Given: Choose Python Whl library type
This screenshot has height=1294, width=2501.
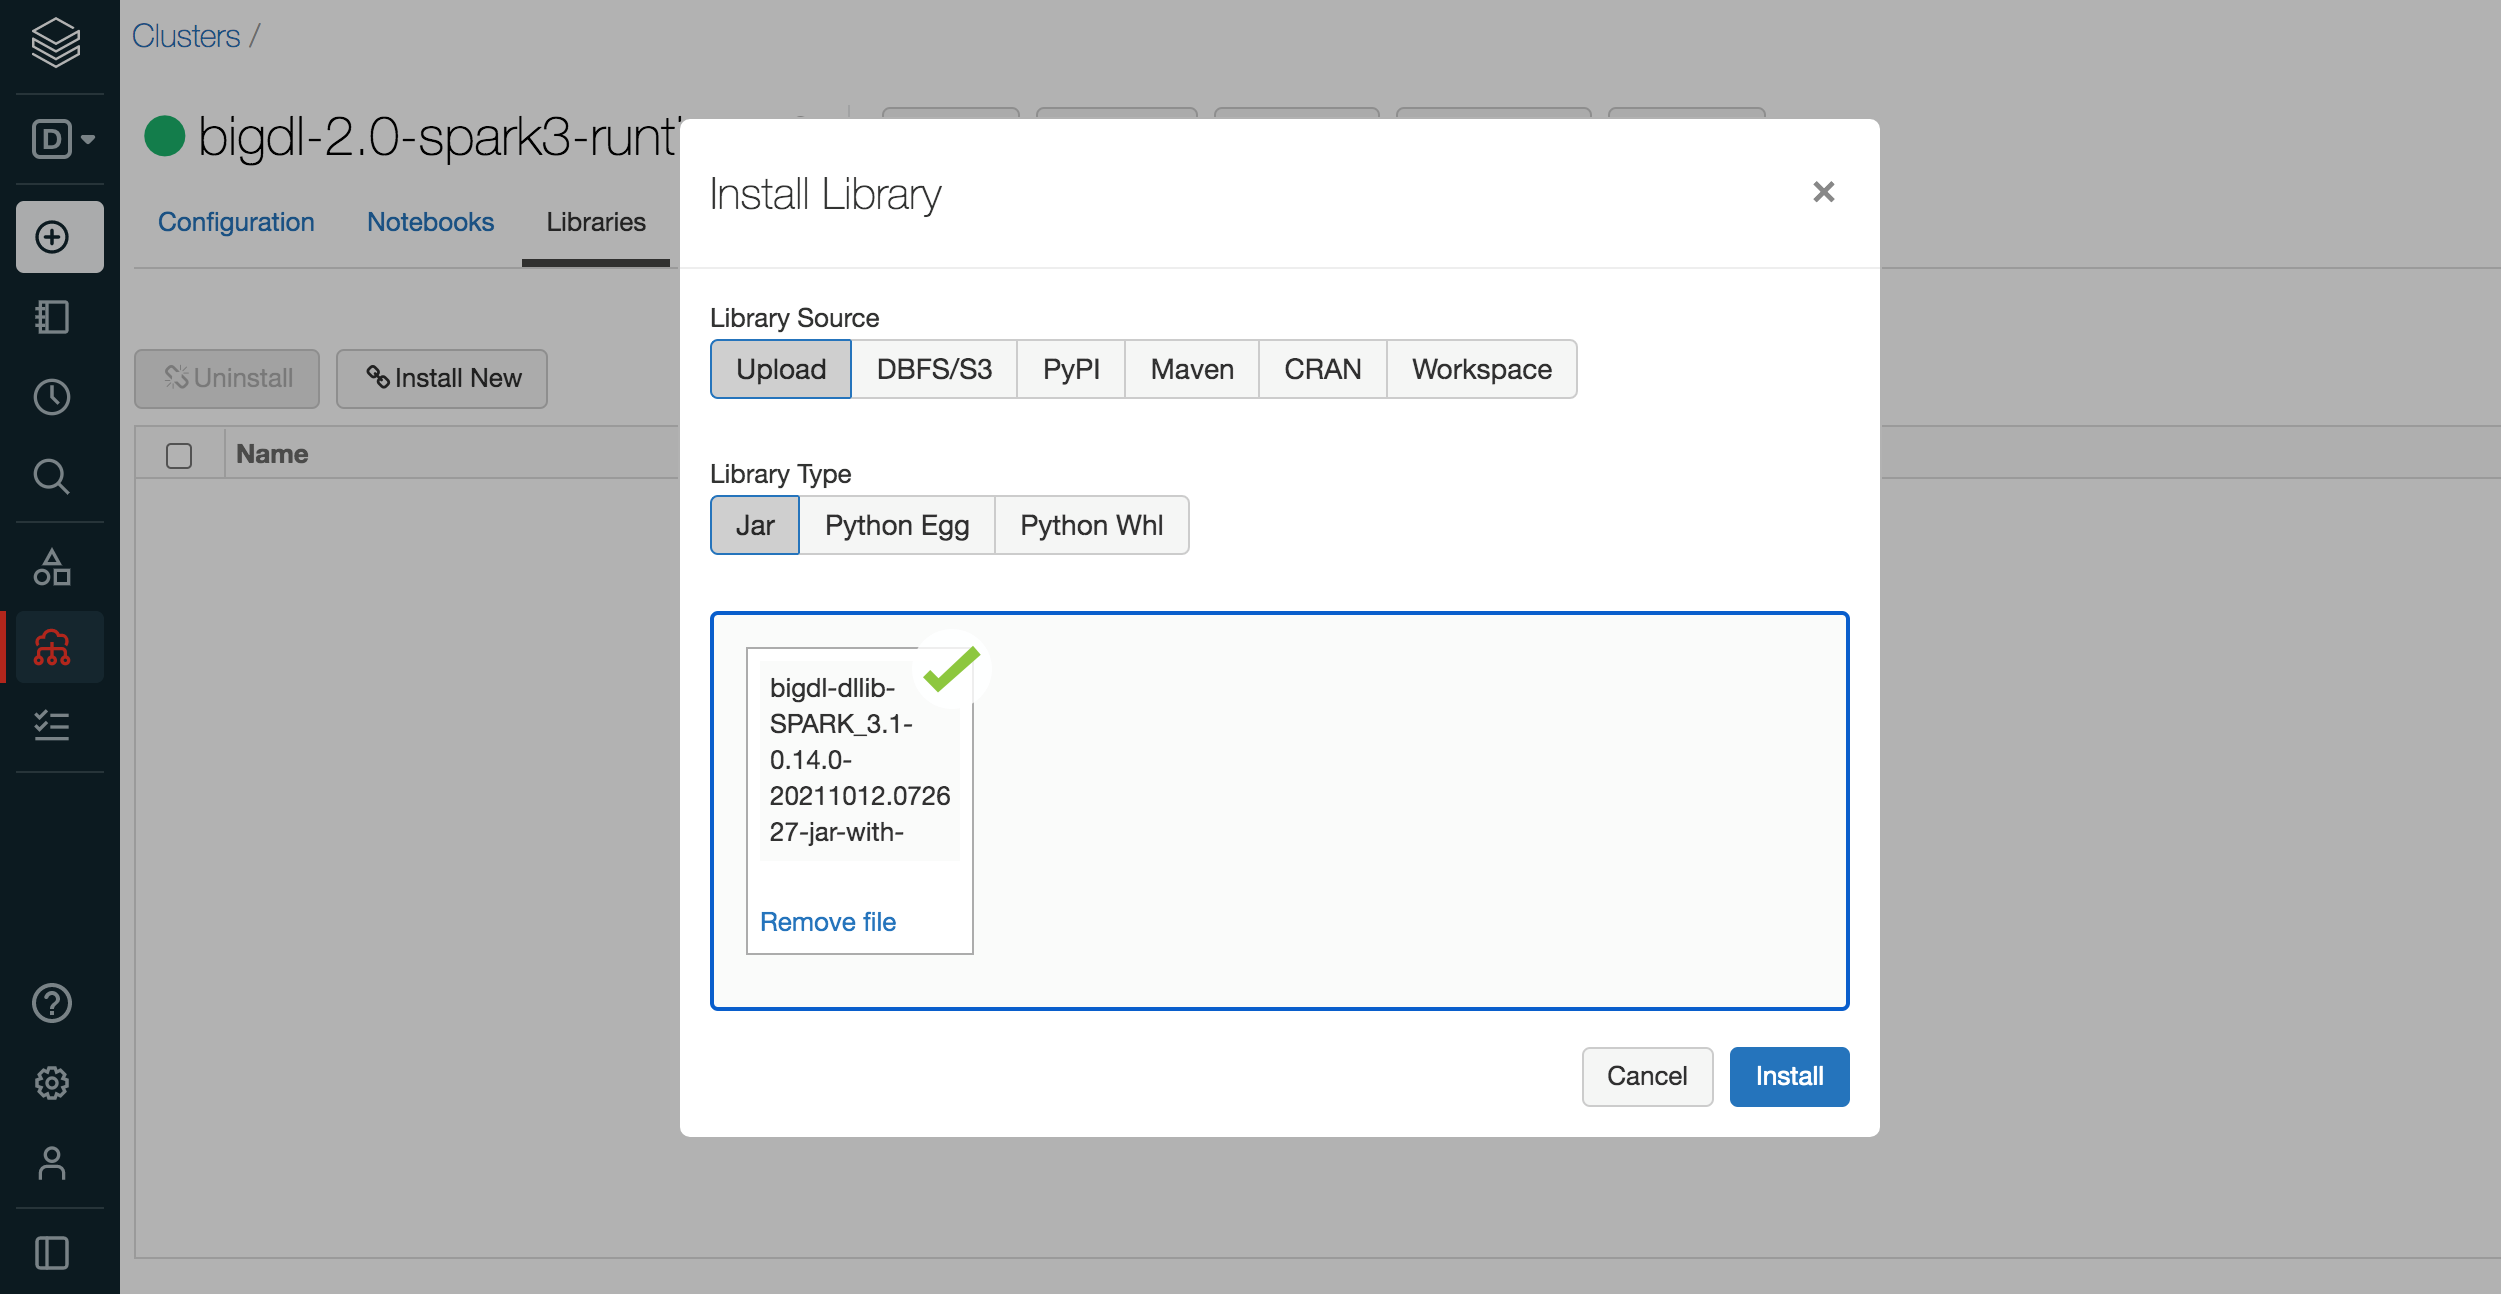Looking at the screenshot, I should [1091, 525].
